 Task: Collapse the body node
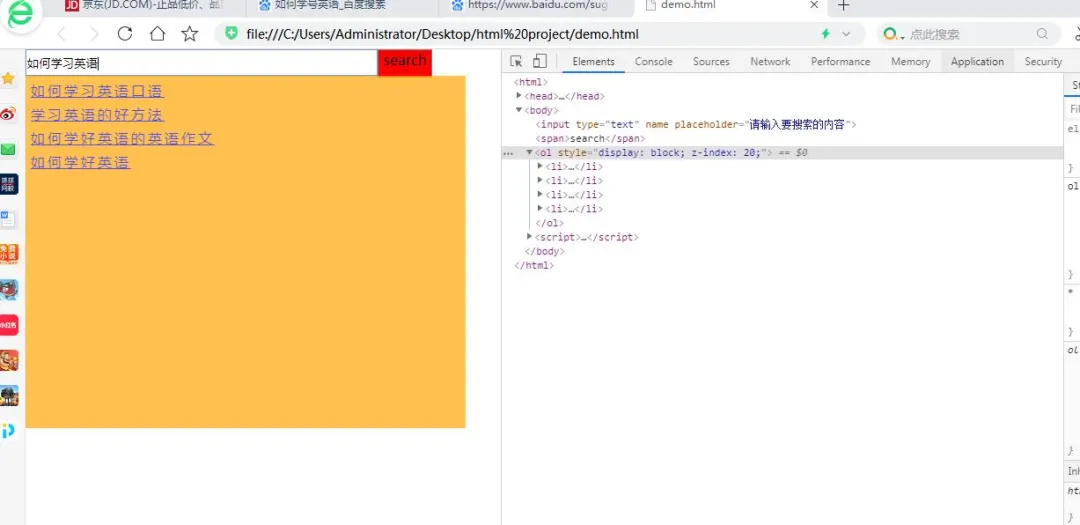coord(519,110)
